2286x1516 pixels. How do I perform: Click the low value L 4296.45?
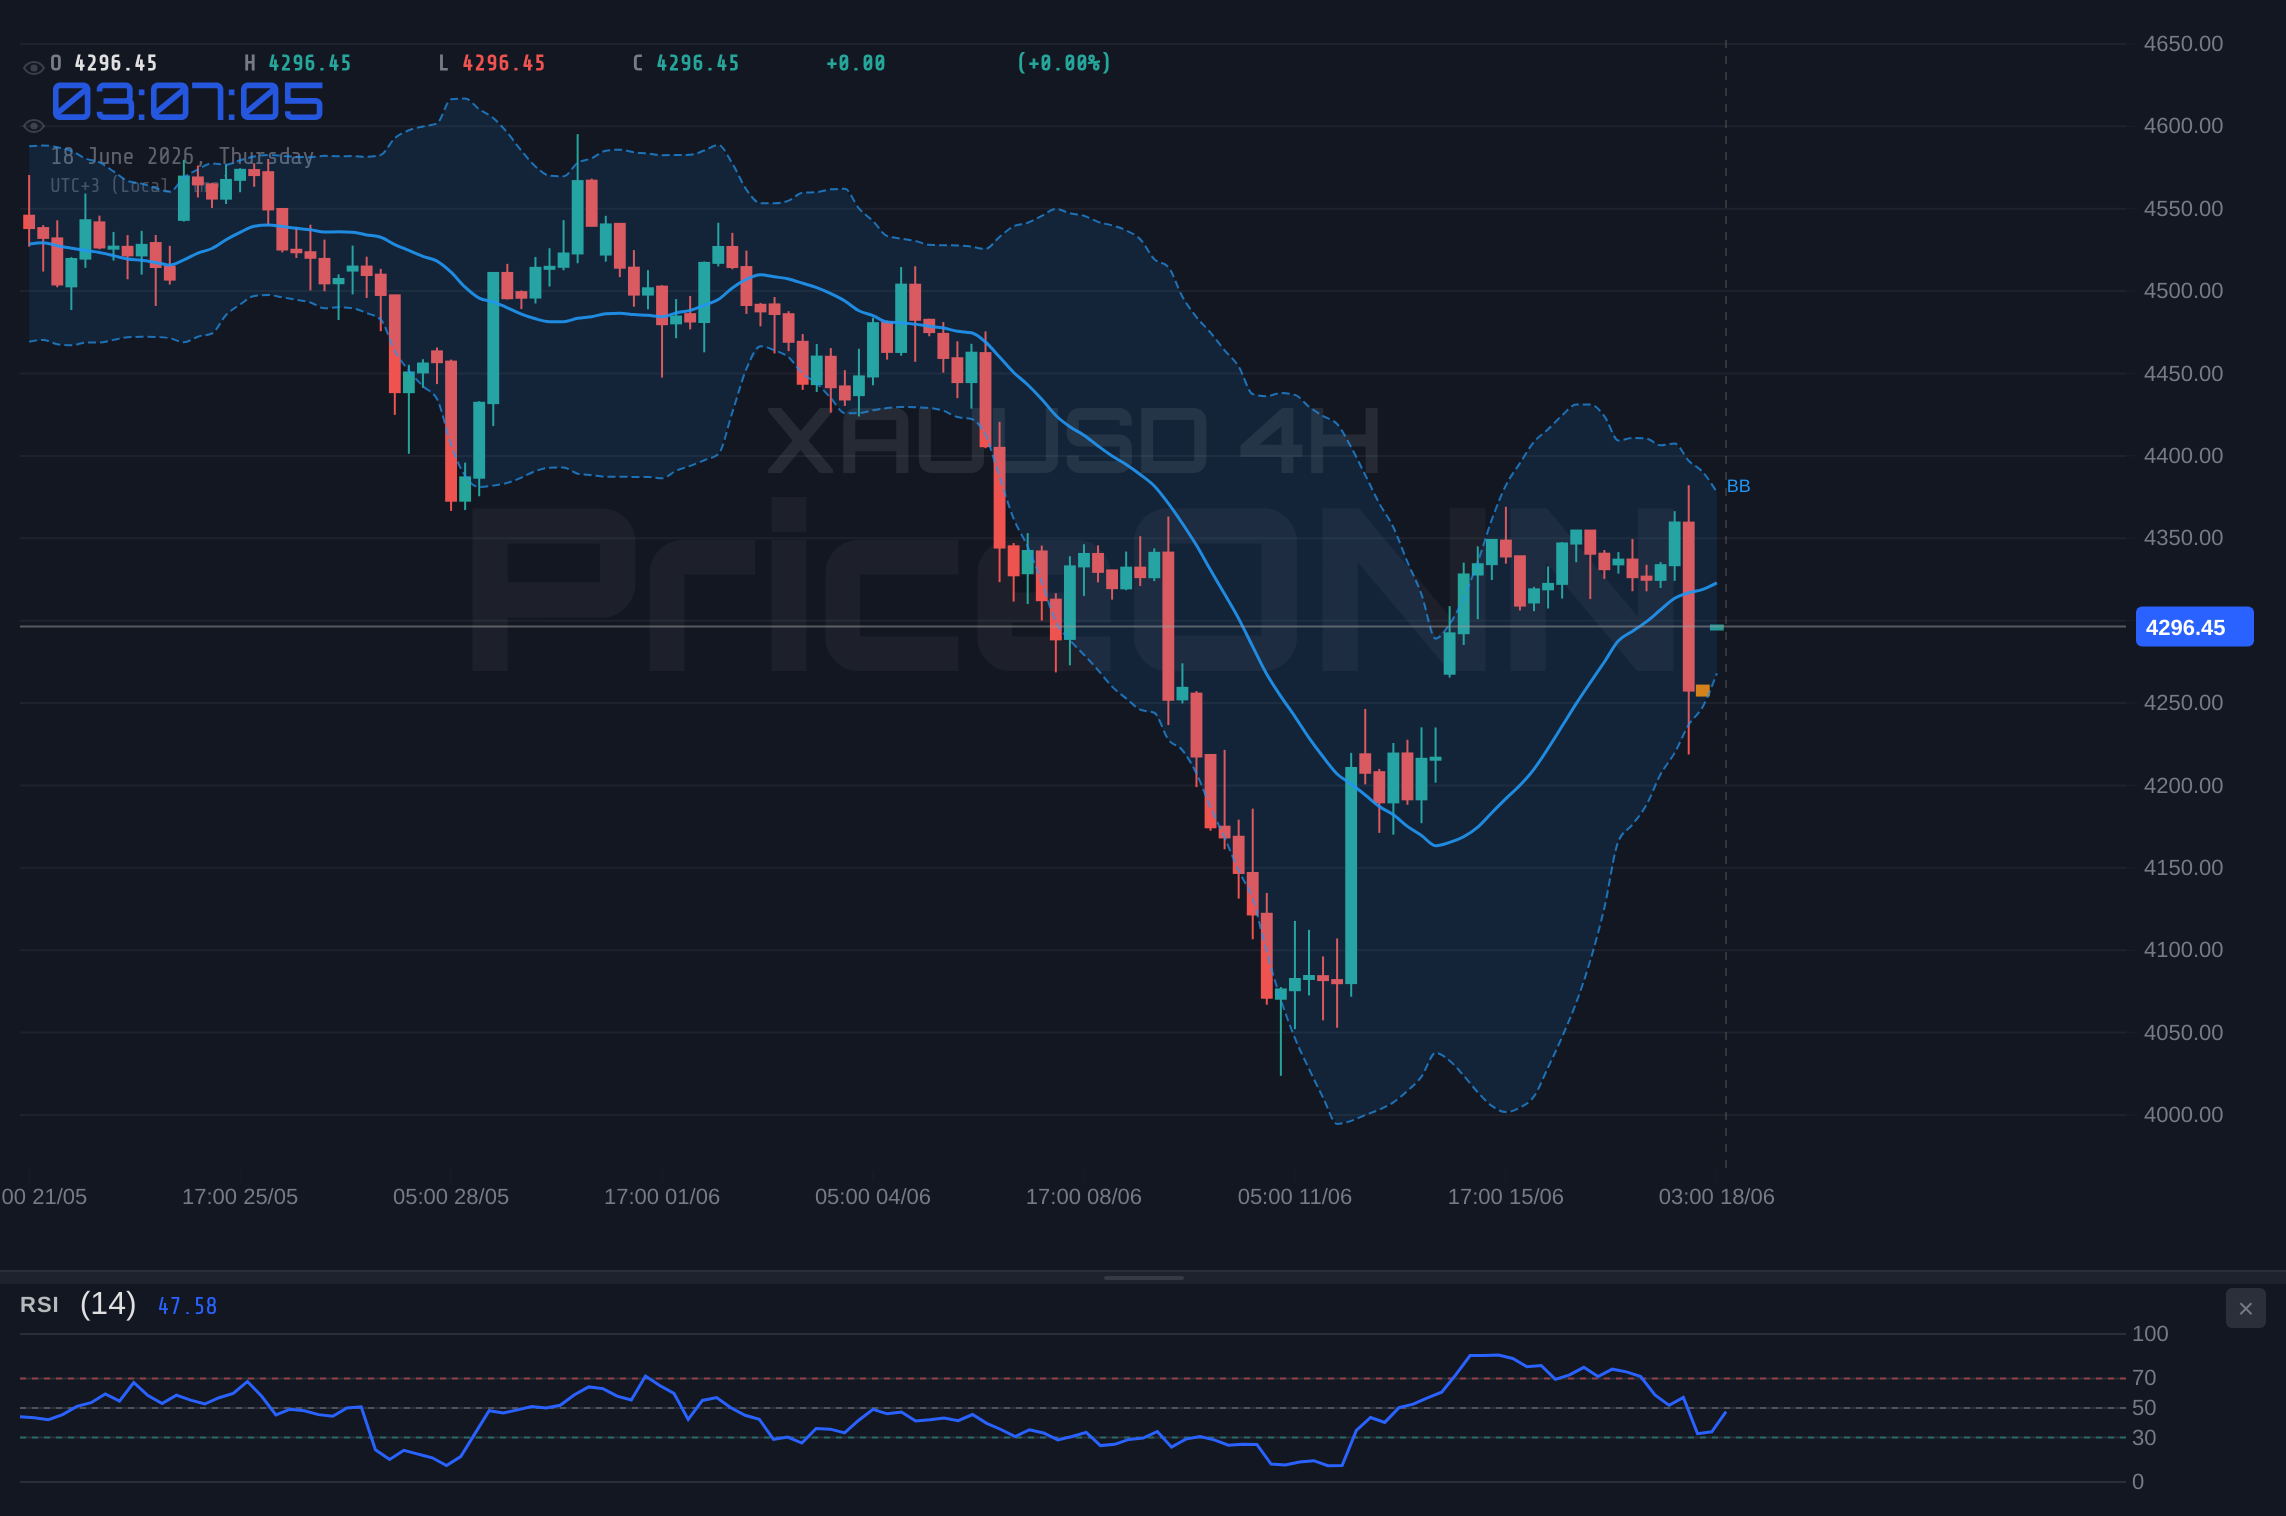point(492,63)
